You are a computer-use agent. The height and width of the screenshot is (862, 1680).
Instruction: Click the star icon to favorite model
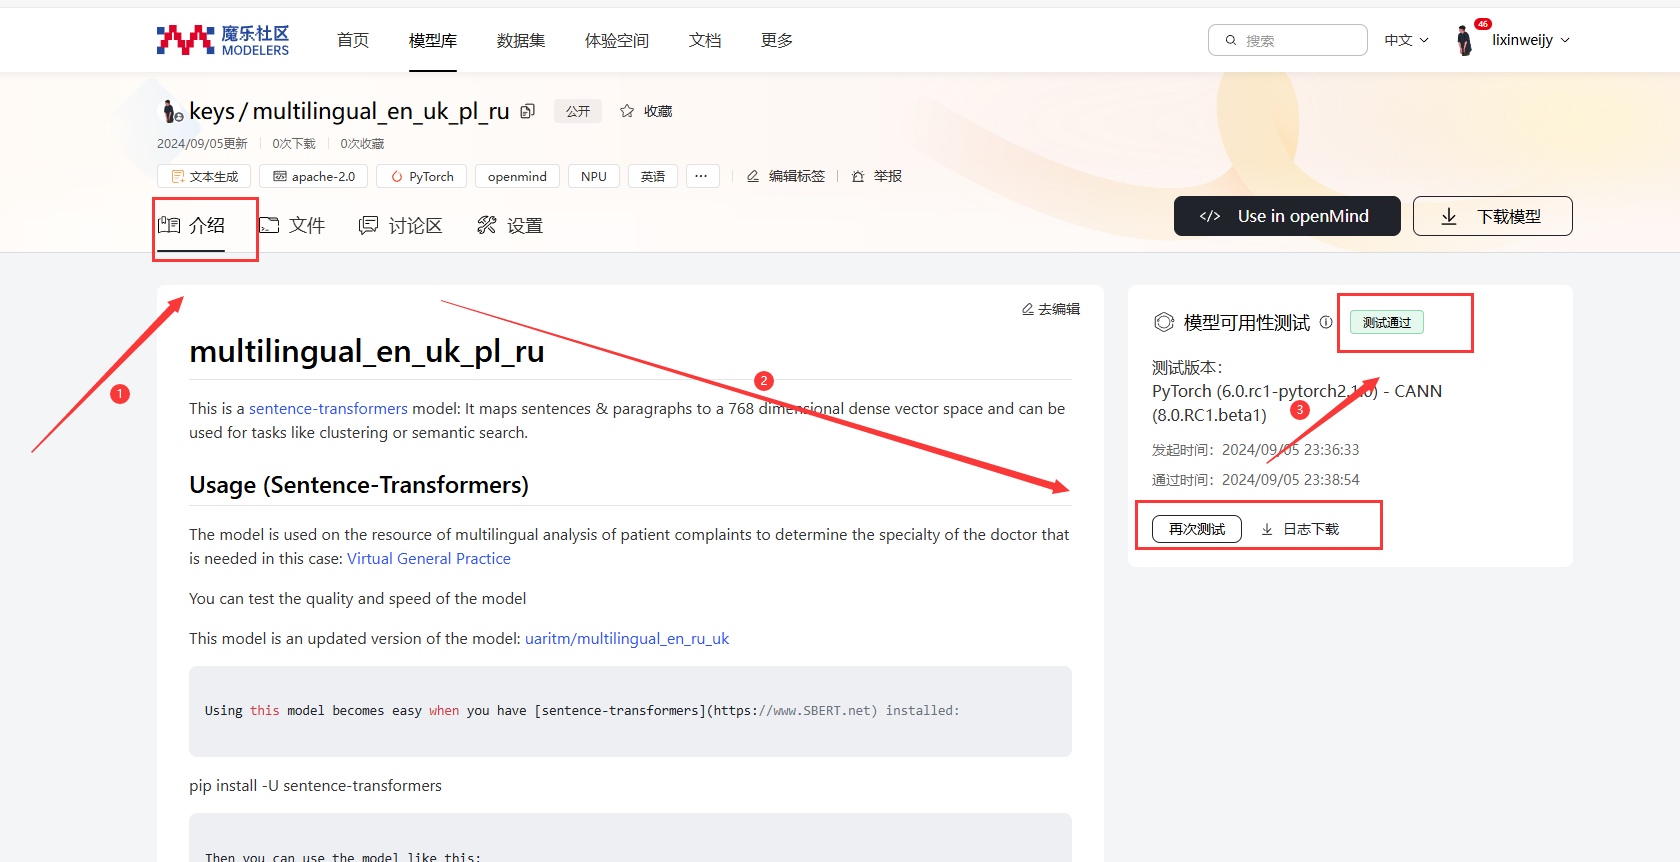point(627,111)
